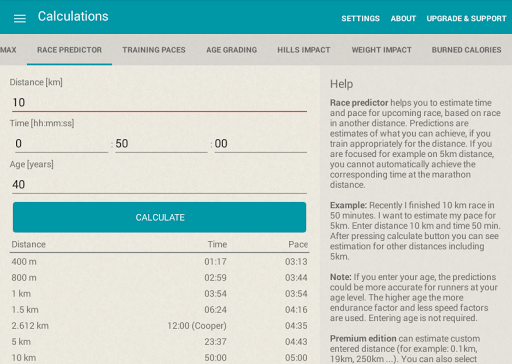Select the partially visible MAX tab

click(x=9, y=50)
